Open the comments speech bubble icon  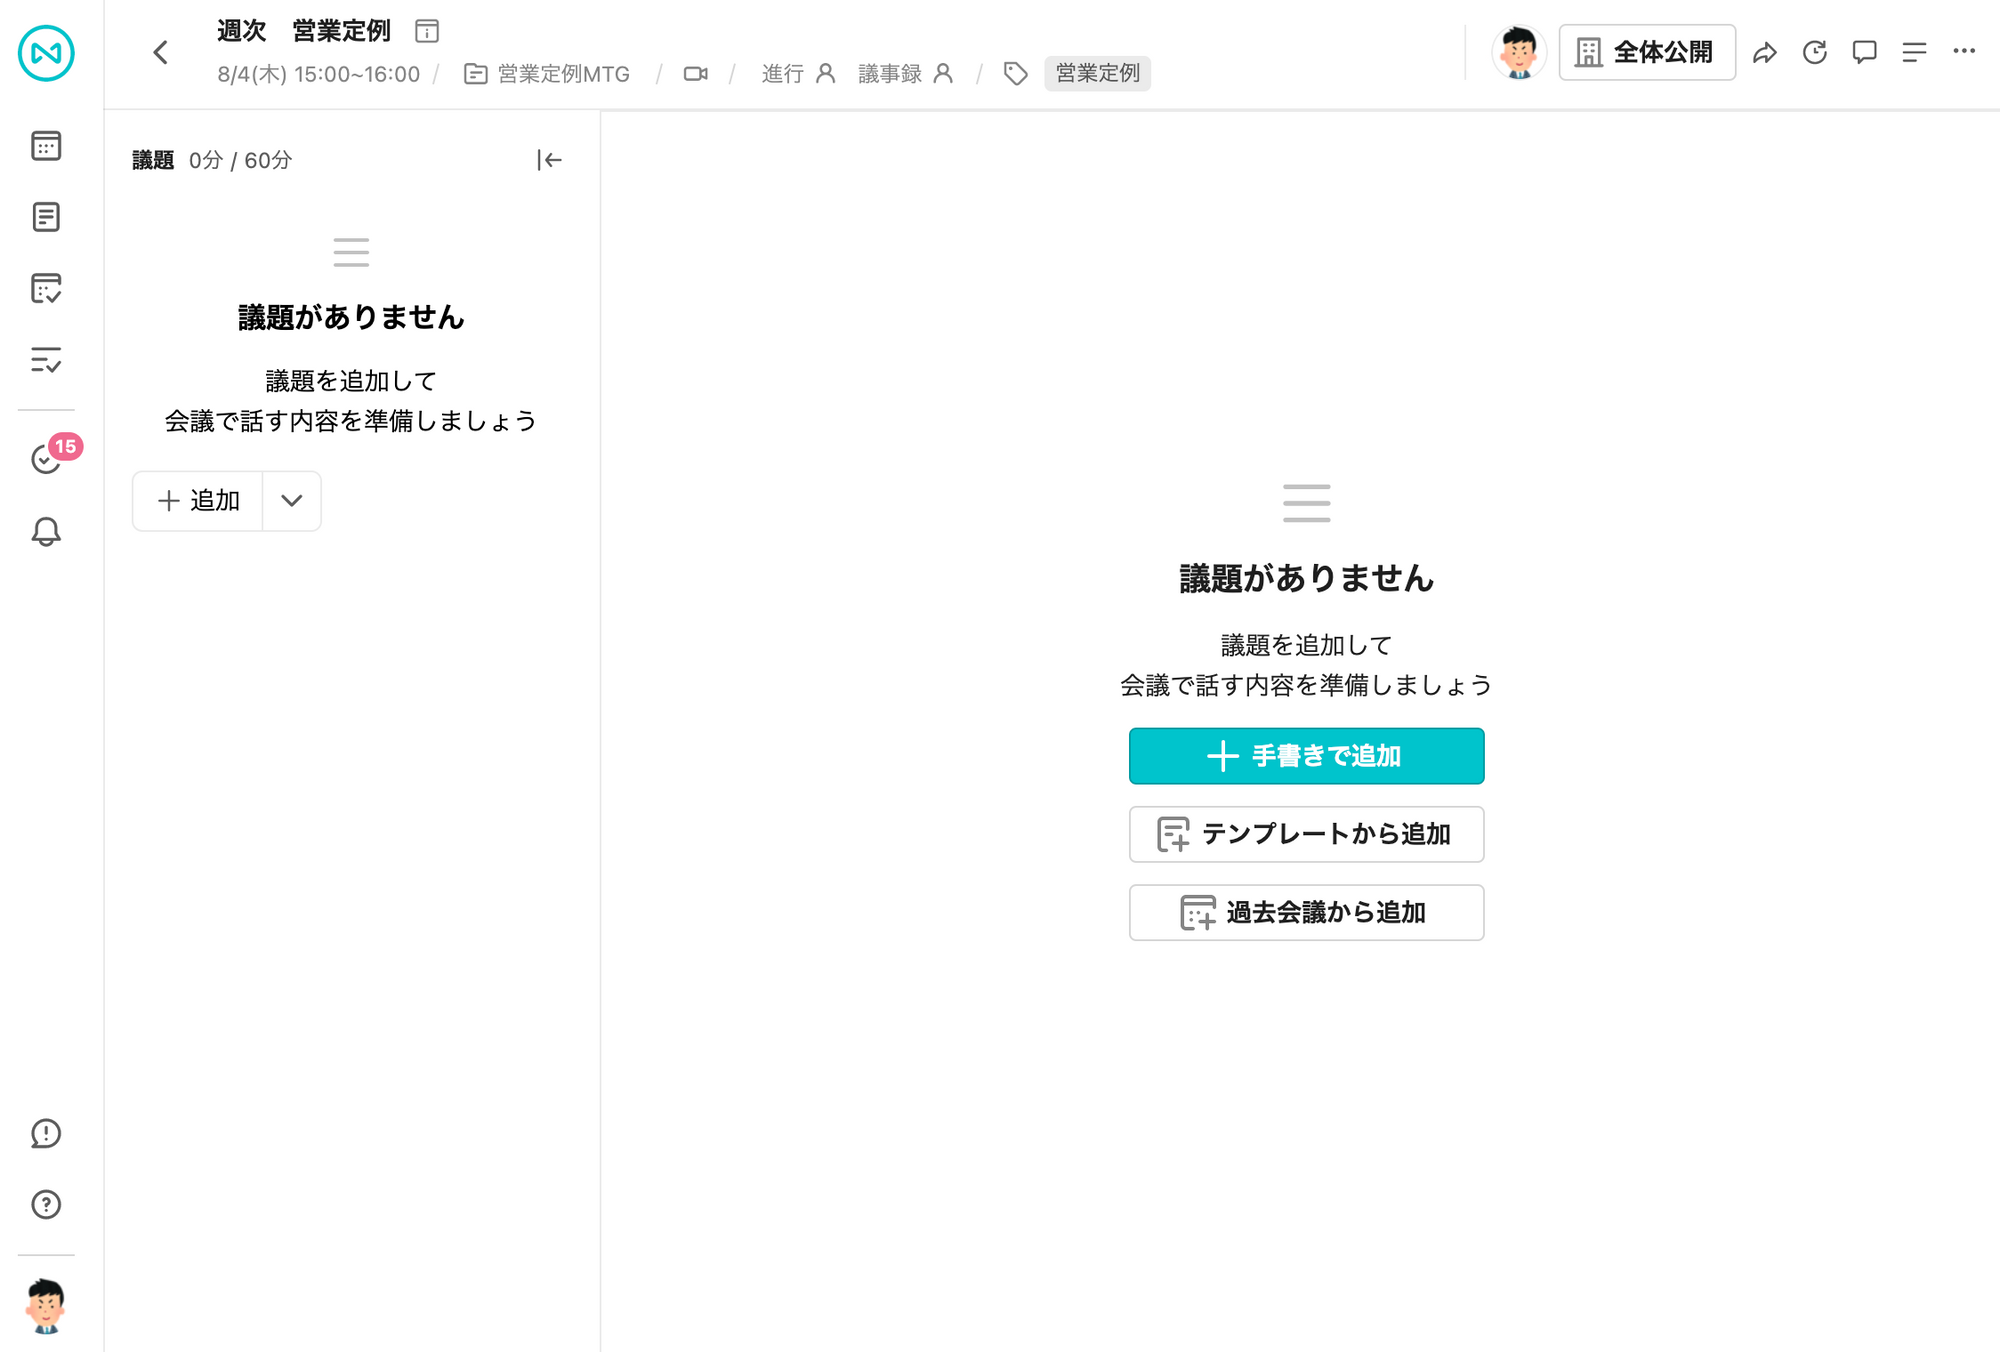[x=1864, y=52]
